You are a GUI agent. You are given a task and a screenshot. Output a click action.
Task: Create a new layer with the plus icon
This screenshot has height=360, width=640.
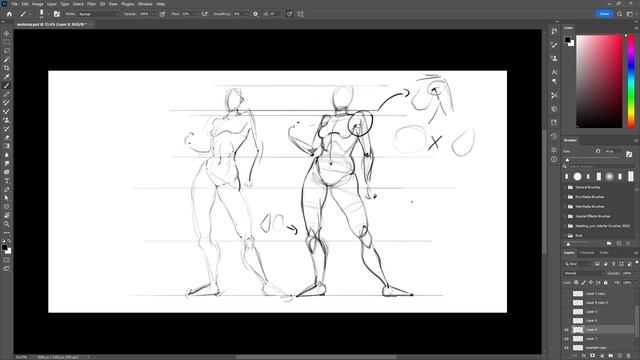coord(619,356)
